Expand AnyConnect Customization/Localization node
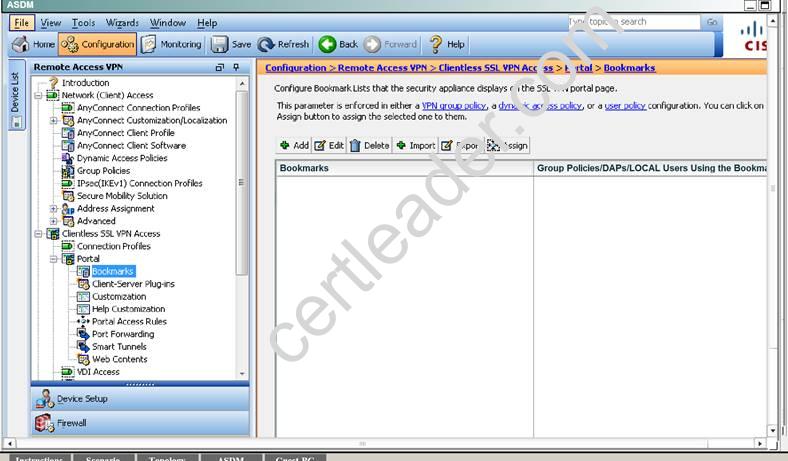This screenshot has width=788, height=461. coord(53,120)
